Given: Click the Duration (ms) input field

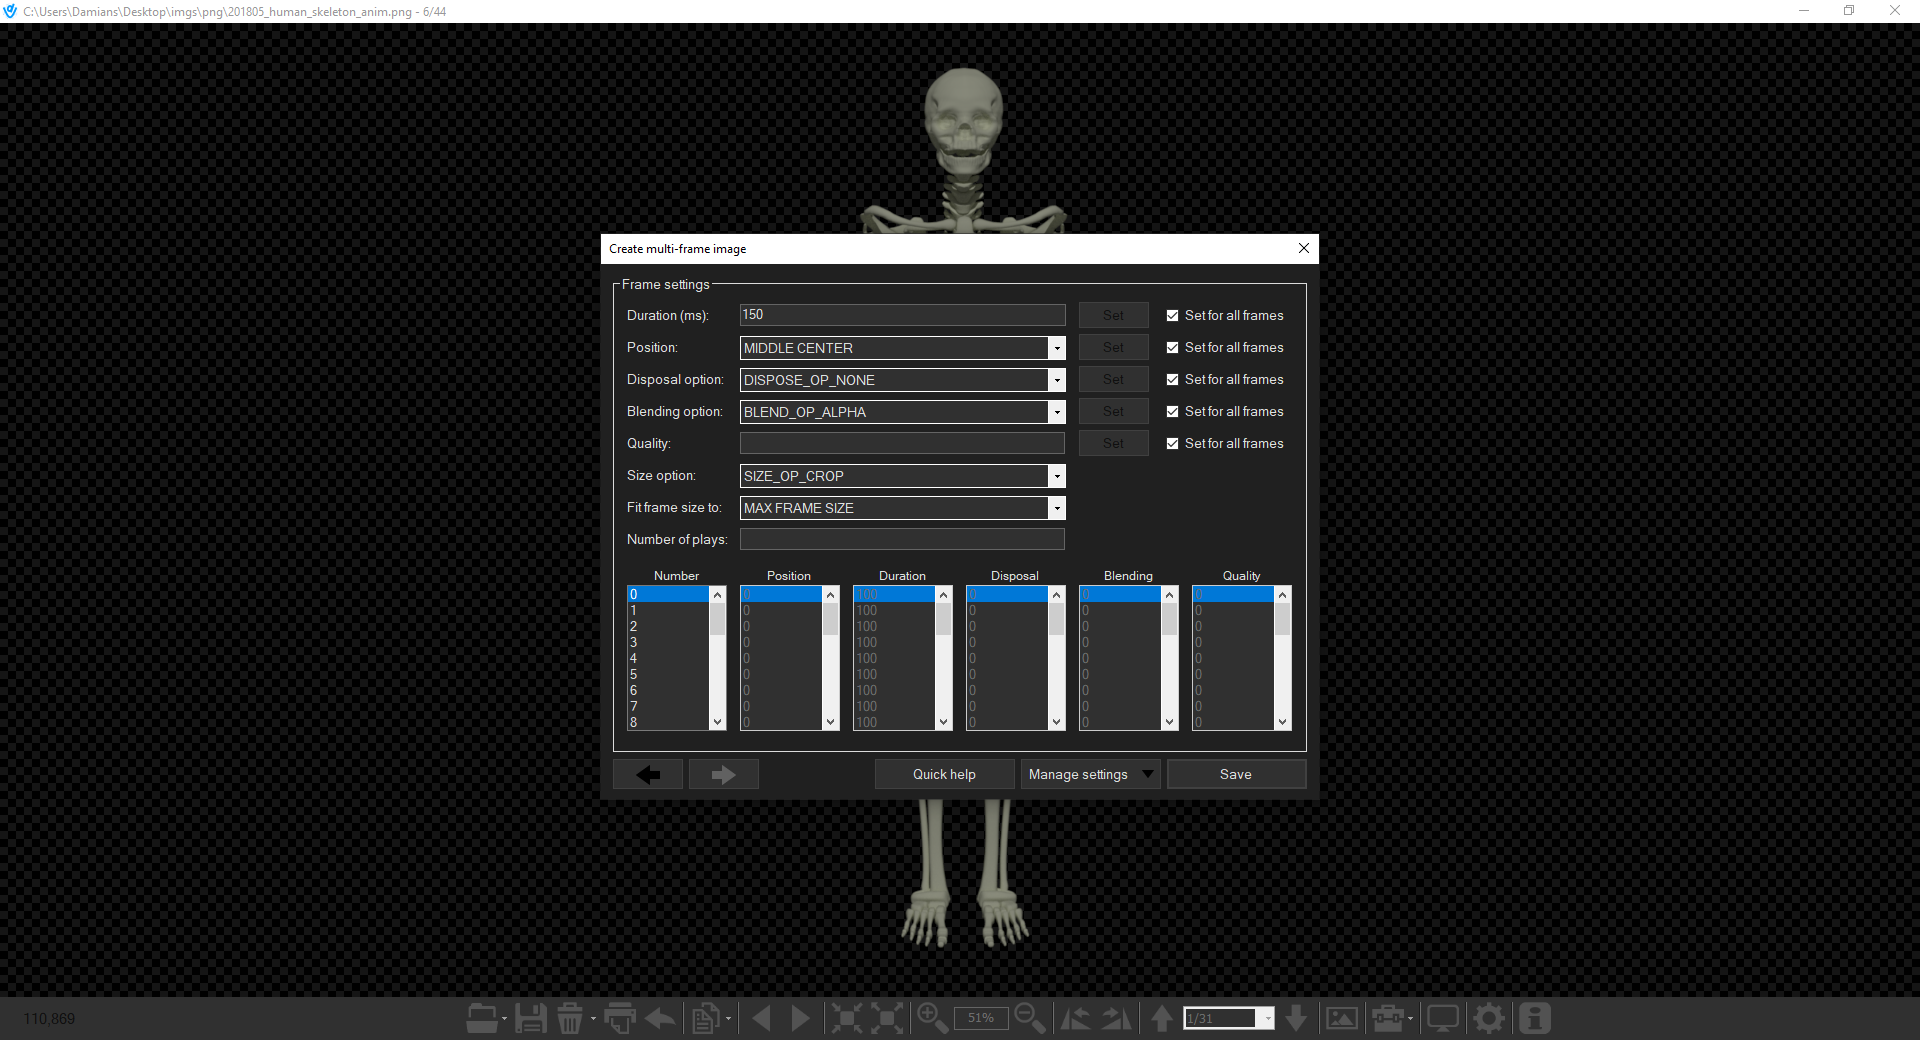Looking at the screenshot, I should [x=902, y=315].
